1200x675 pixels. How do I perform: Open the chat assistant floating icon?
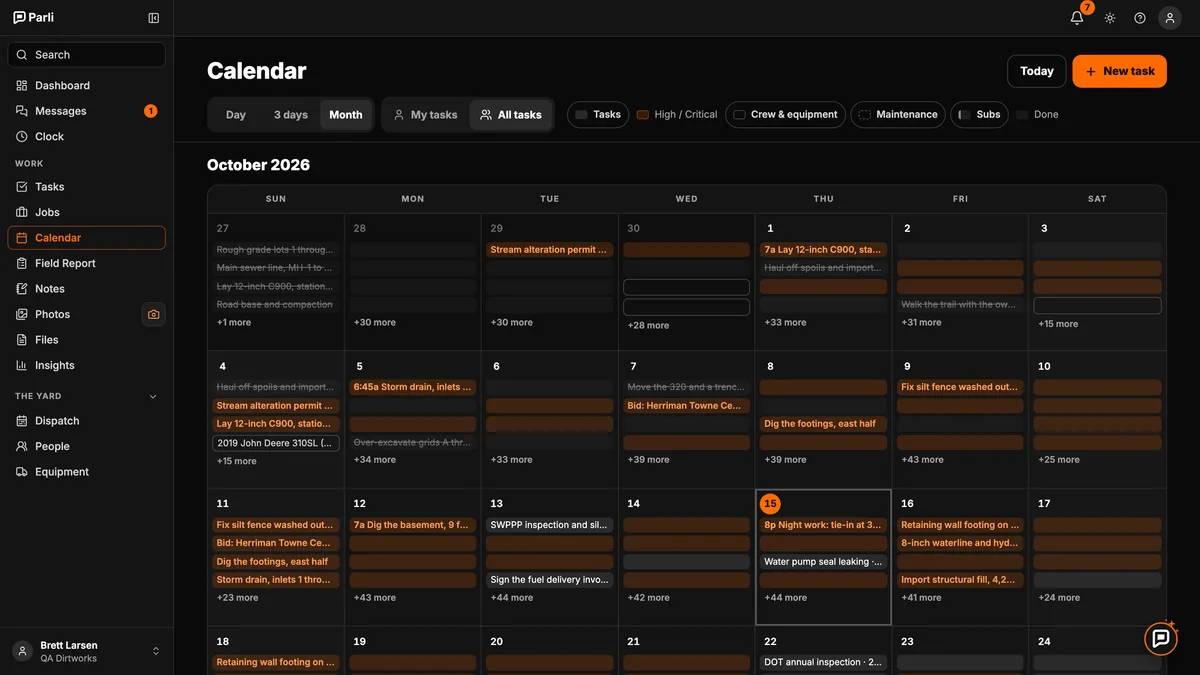point(1160,638)
